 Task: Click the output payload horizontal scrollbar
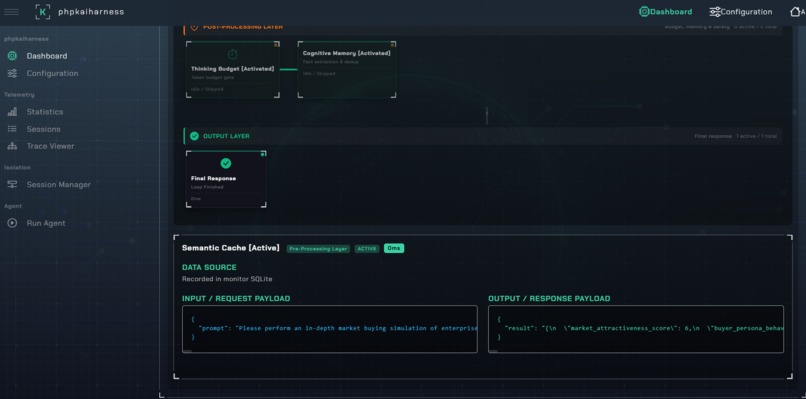(494, 351)
